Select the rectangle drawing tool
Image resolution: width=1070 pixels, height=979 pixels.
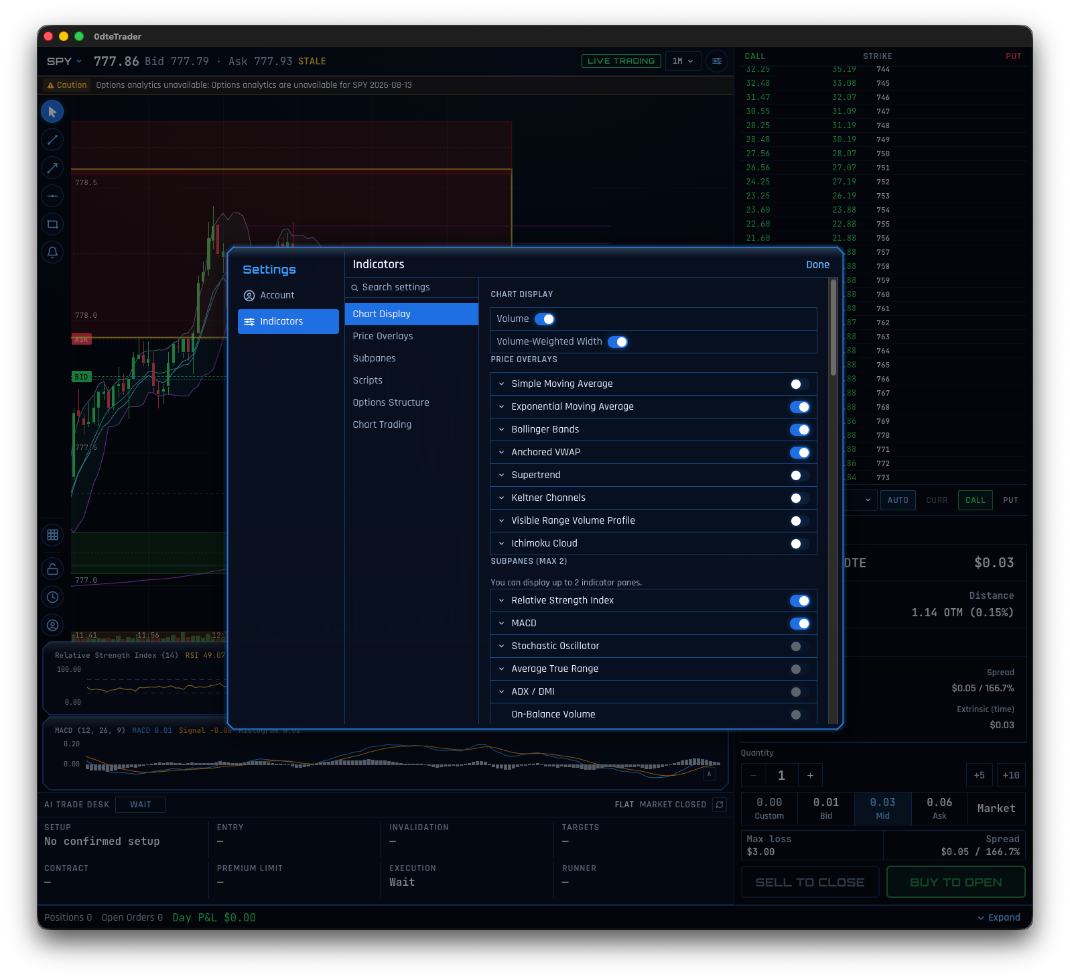pyautogui.click(x=53, y=224)
